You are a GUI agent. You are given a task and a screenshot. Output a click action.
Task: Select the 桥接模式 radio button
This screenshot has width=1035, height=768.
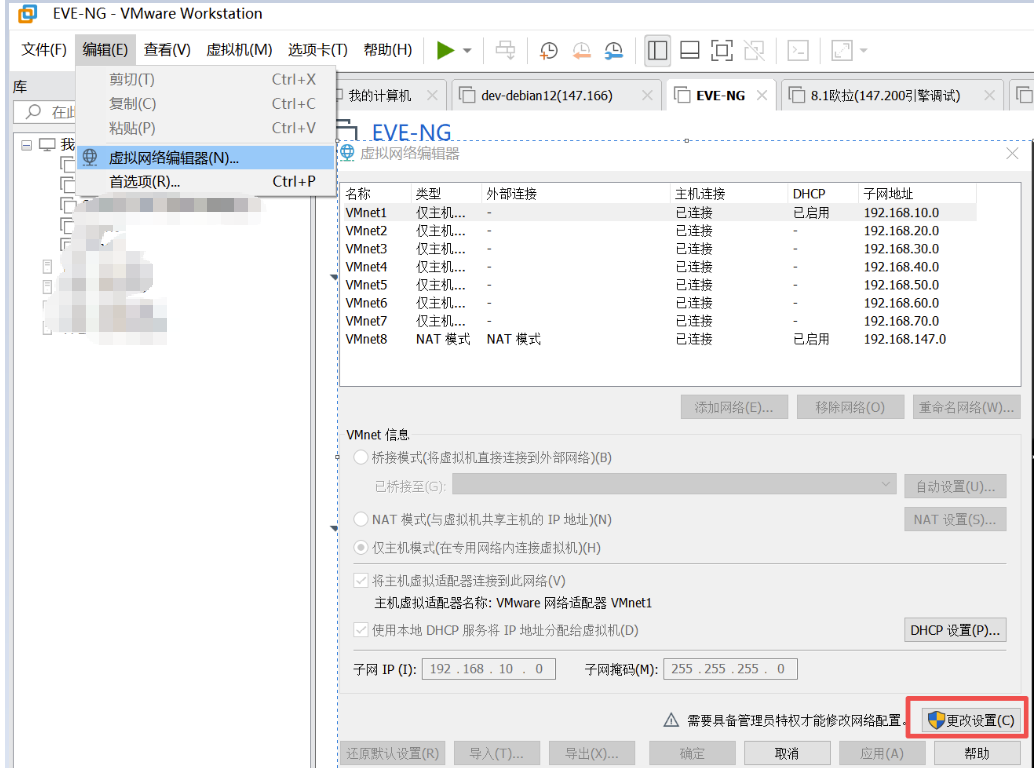(x=360, y=457)
